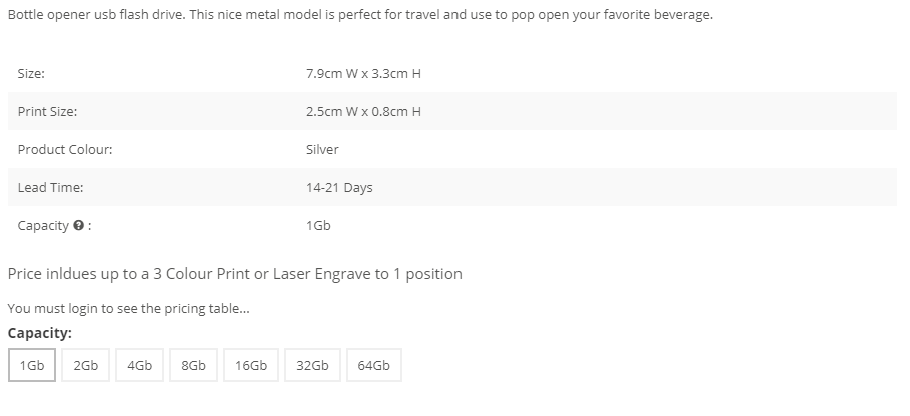
Task: Choose the 16Gb capacity button
Action: pyautogui.click(x=251, y=366)
